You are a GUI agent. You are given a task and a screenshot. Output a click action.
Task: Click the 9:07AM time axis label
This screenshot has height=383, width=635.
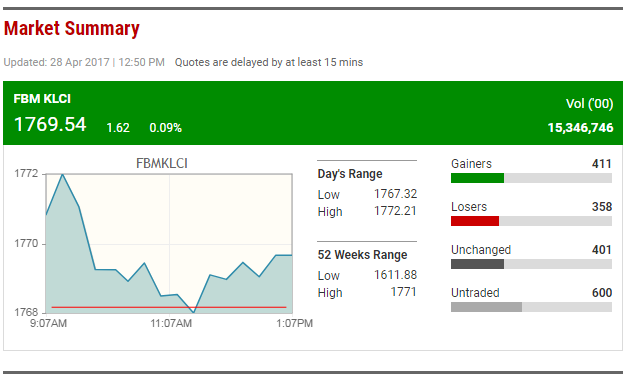point(48,323)
